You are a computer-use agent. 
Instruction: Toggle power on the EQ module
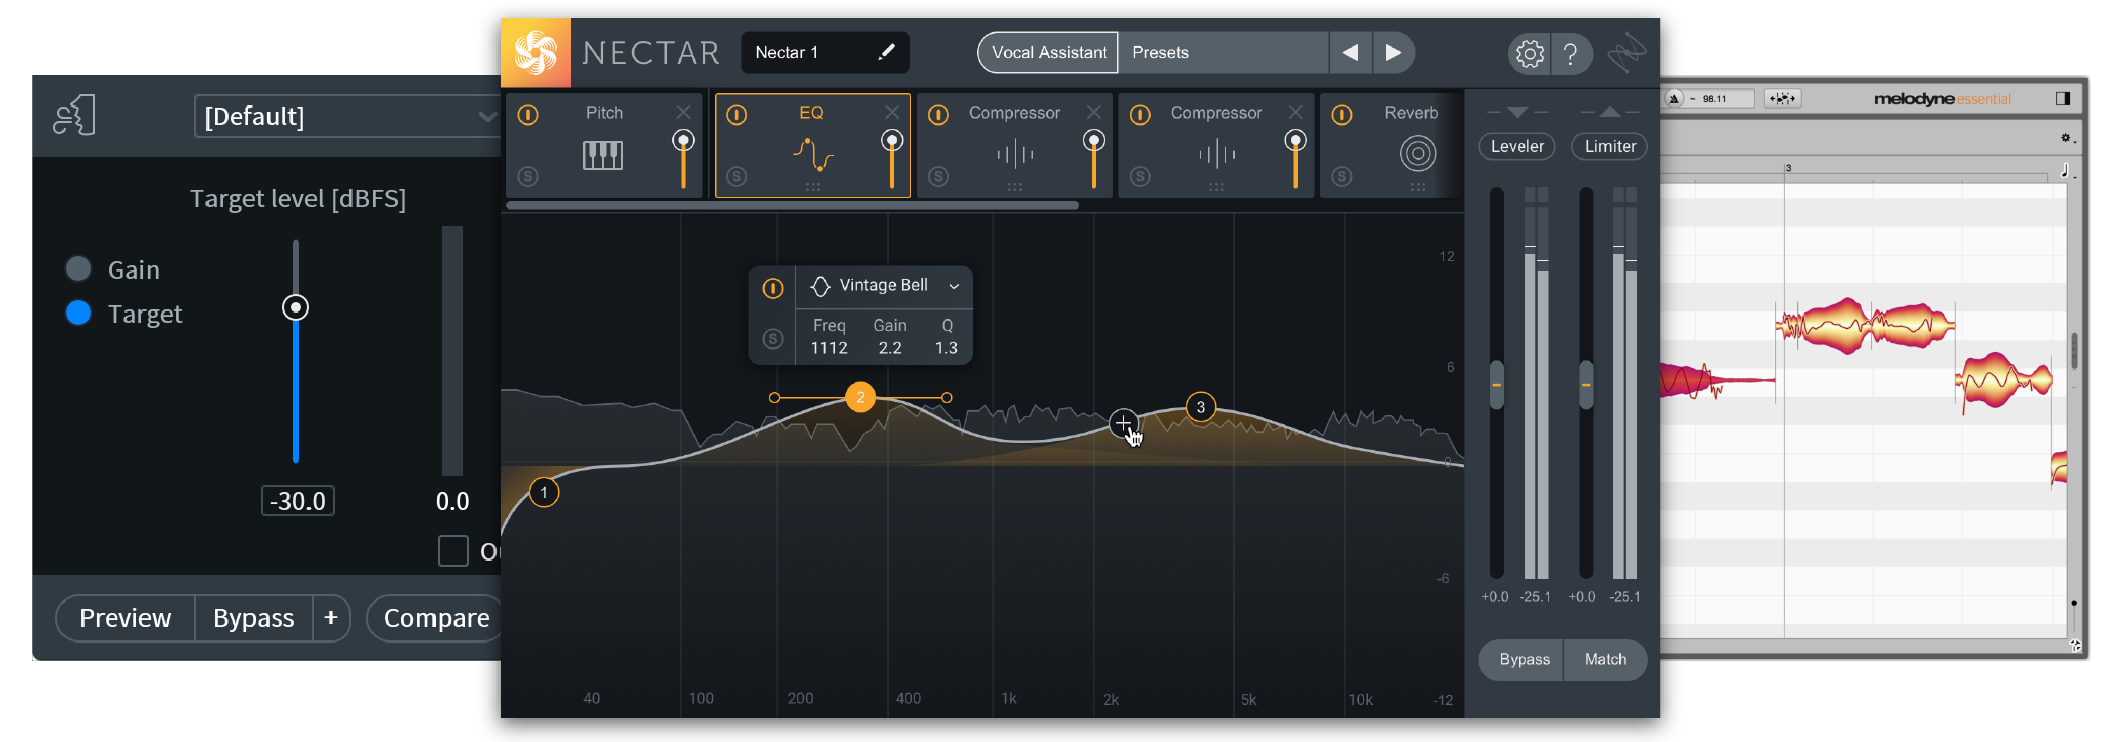click(737, 115)
